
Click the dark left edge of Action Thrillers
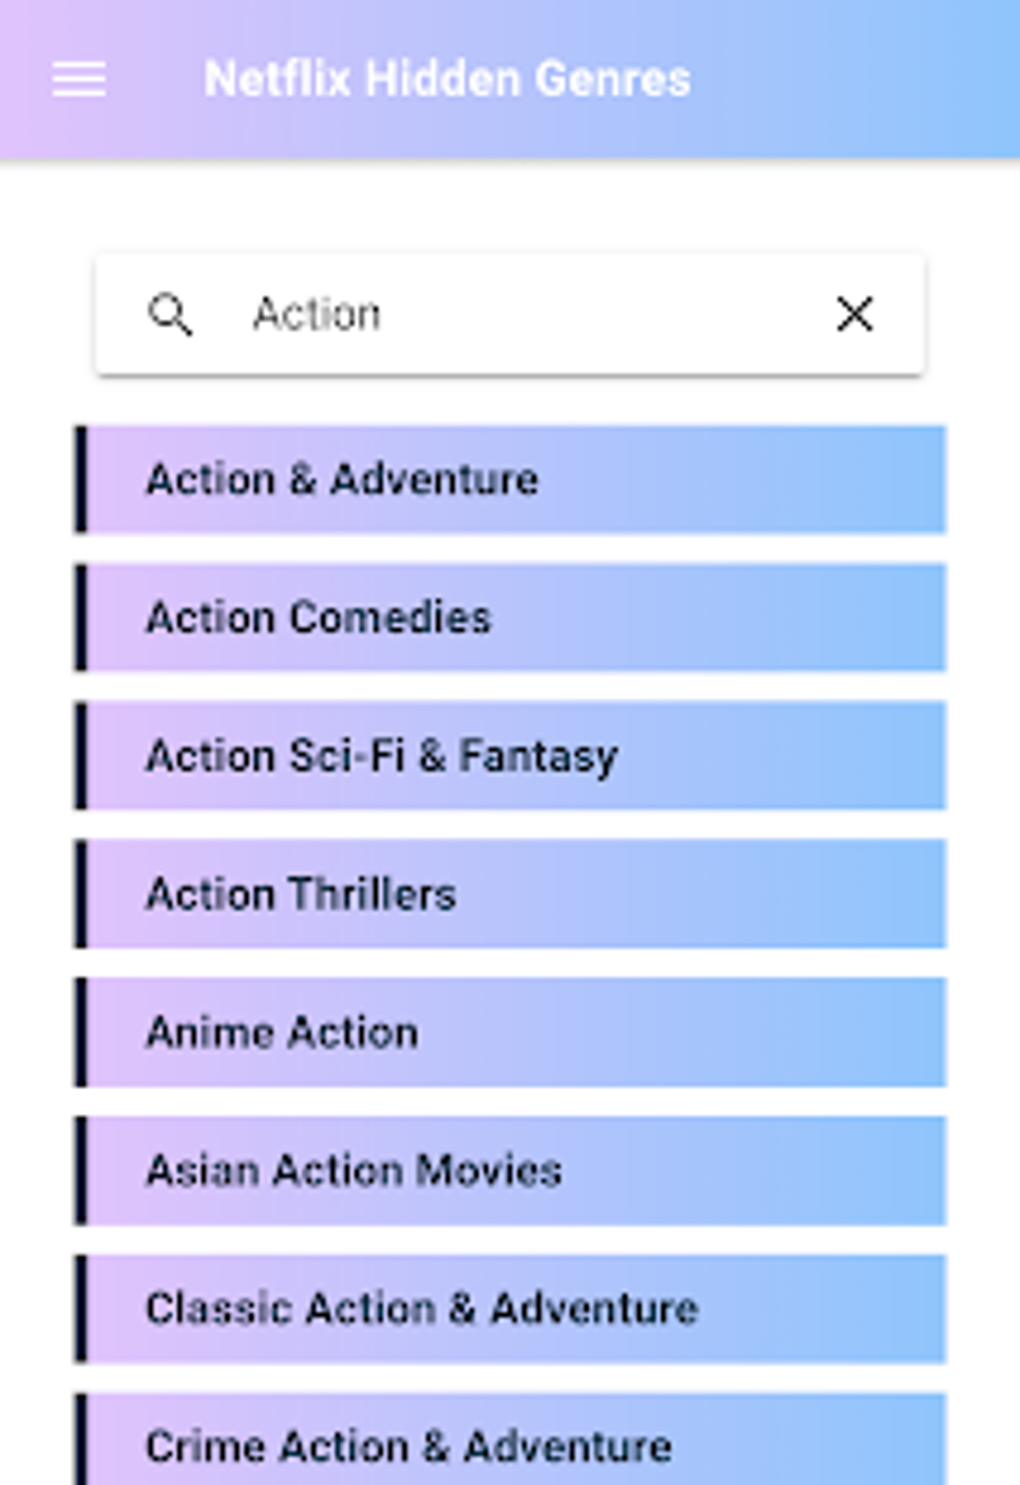click(81, 894)
